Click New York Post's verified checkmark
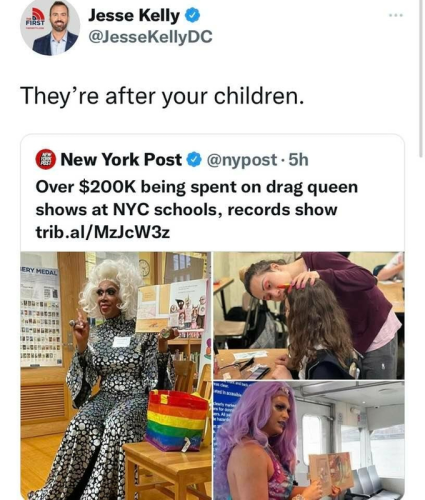The width and height of the screenshot is (425, 500). tap(194, 160)
